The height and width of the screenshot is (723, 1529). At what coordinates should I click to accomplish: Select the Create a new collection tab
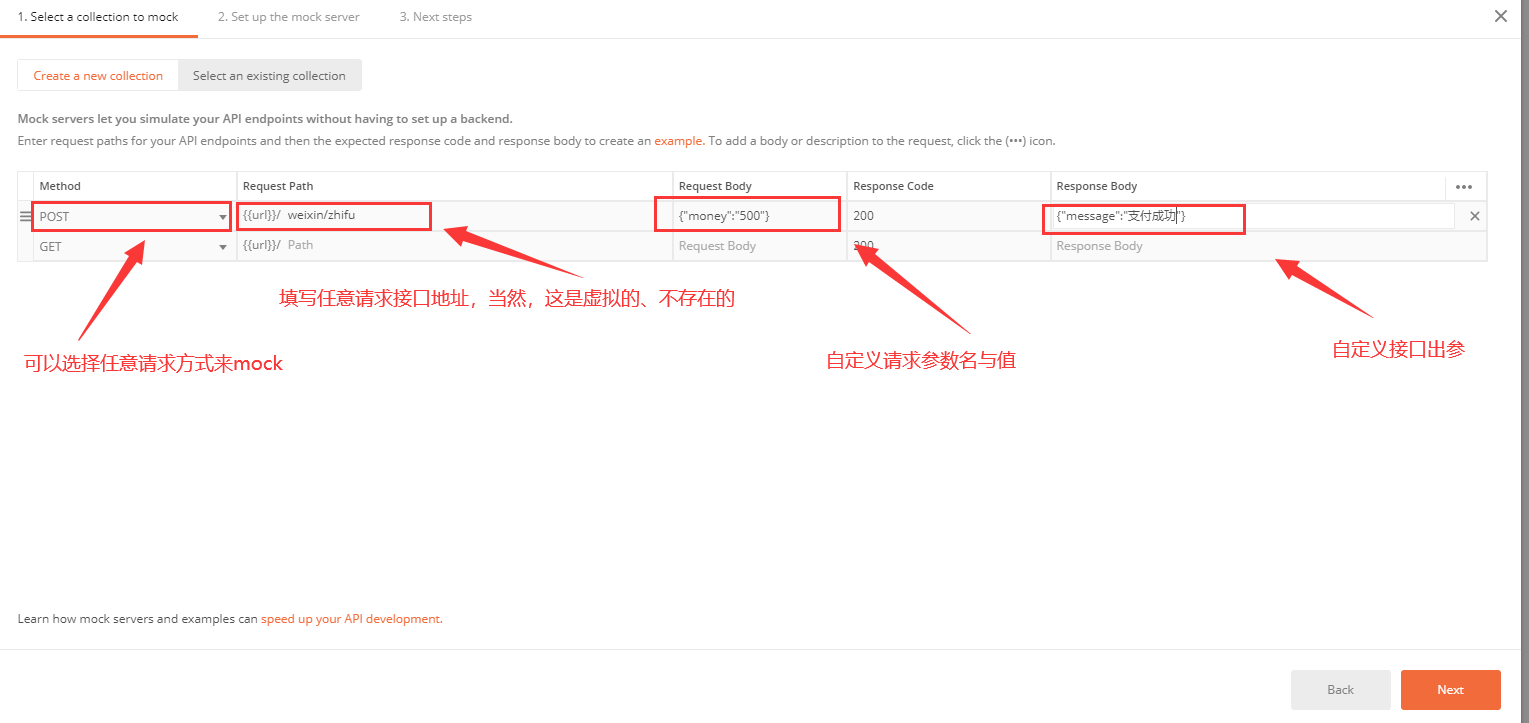[97, 75]
